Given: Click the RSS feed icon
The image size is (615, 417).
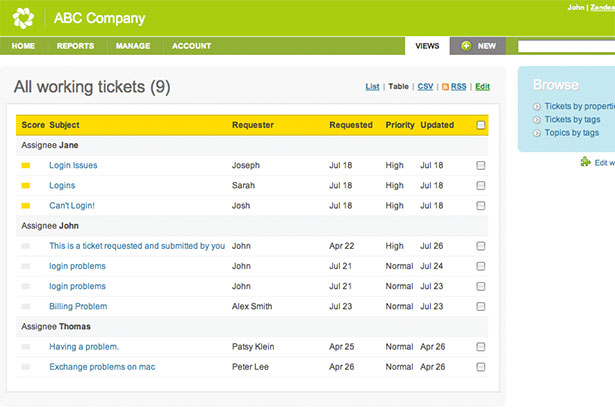Looking at the screenshot, I should point(446,87).
